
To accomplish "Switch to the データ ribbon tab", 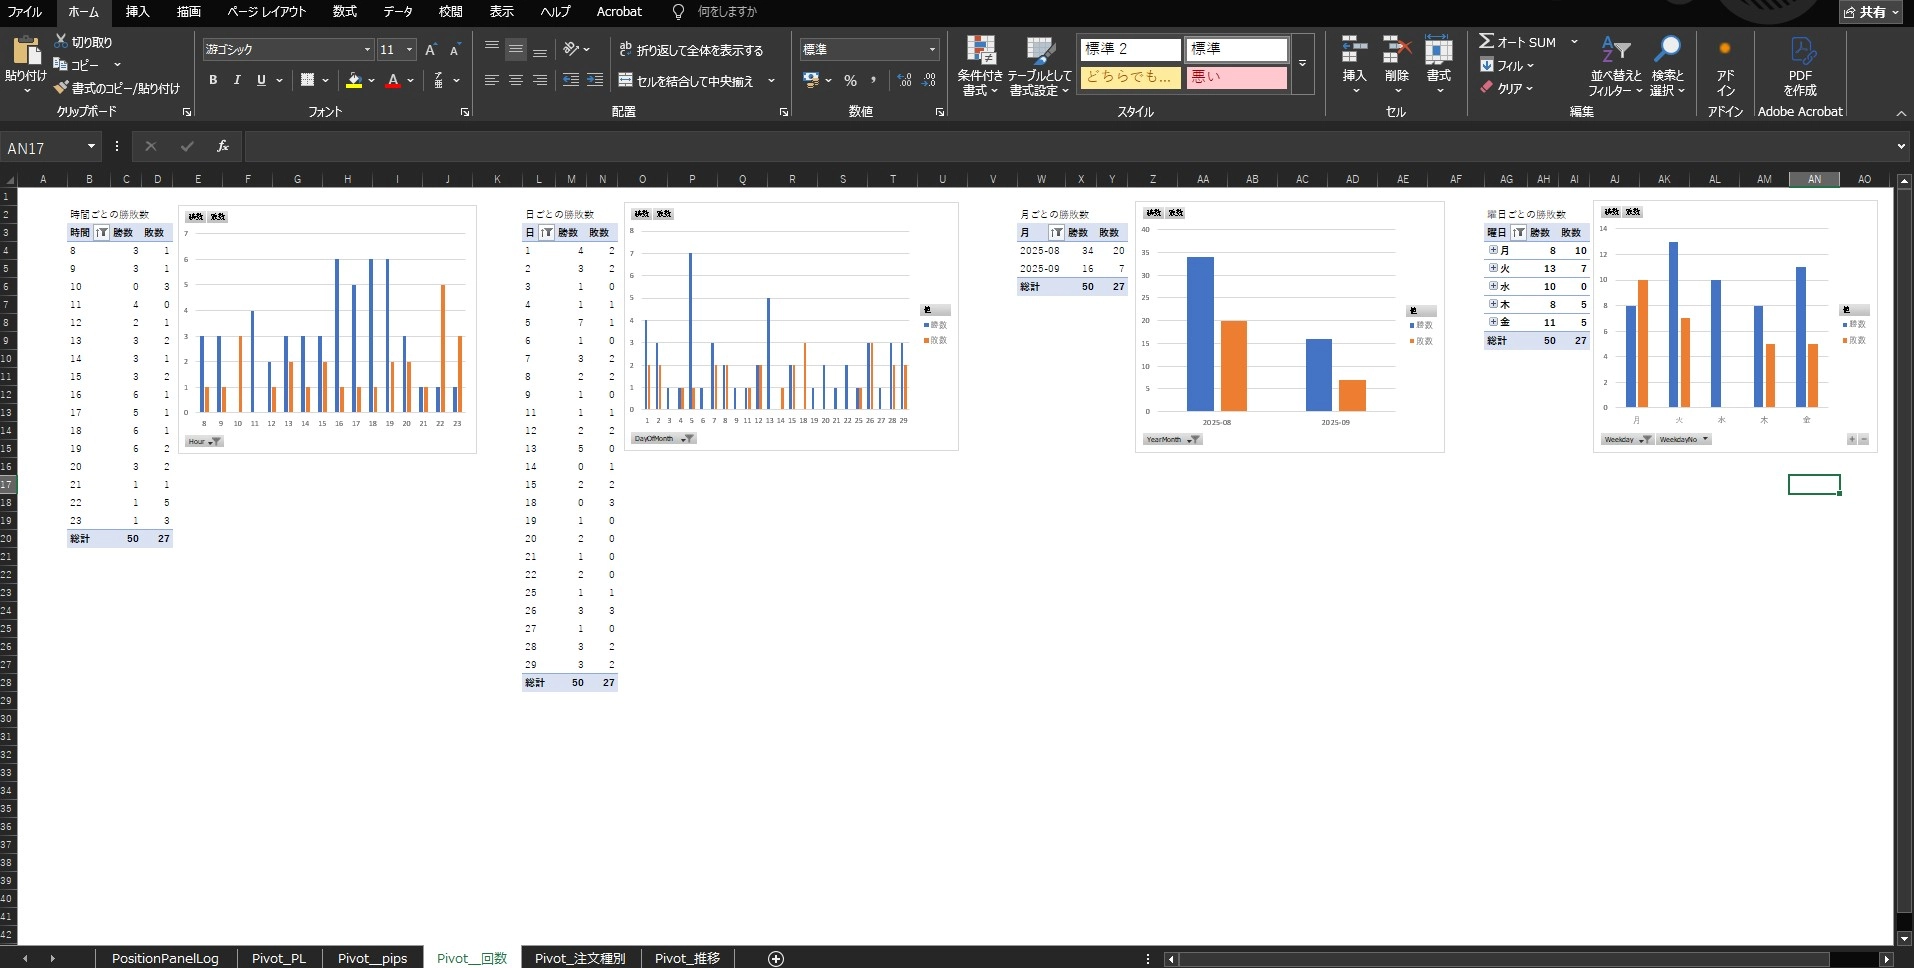I will (398, 12).
